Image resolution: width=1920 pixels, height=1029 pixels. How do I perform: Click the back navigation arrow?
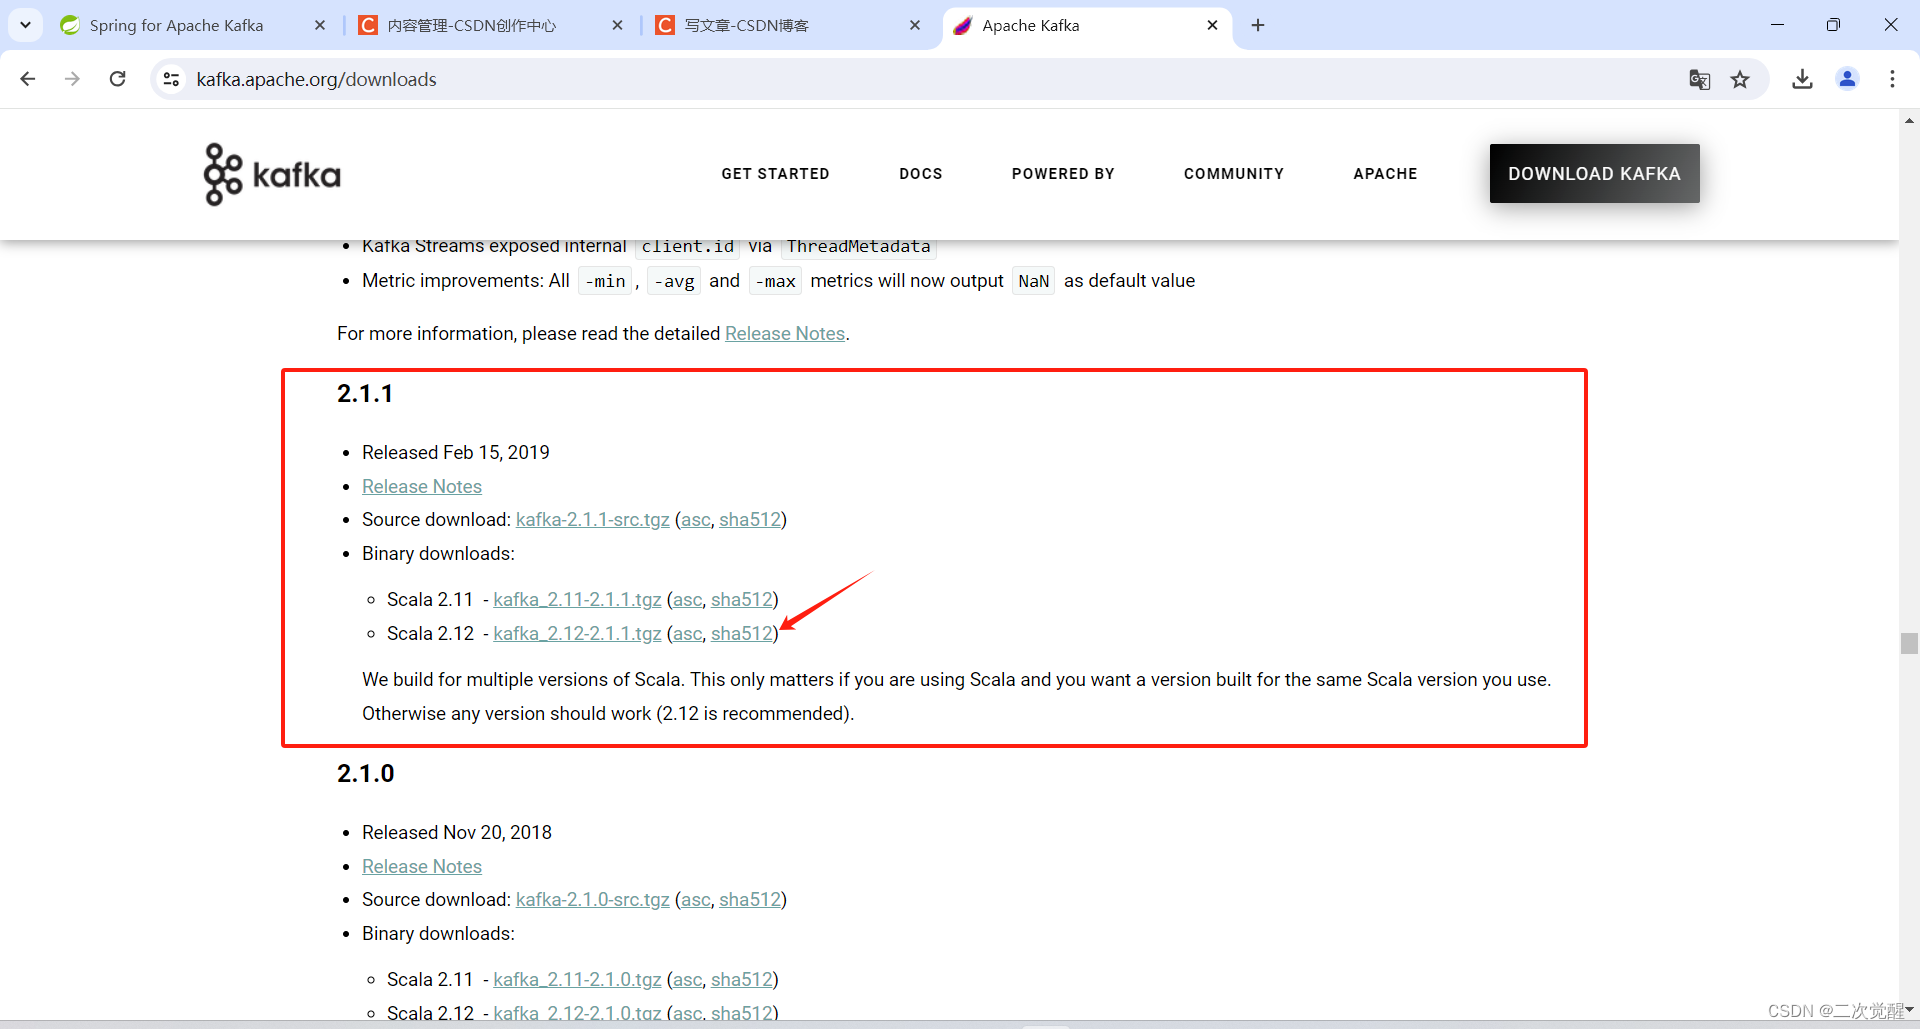pos(27,79)
